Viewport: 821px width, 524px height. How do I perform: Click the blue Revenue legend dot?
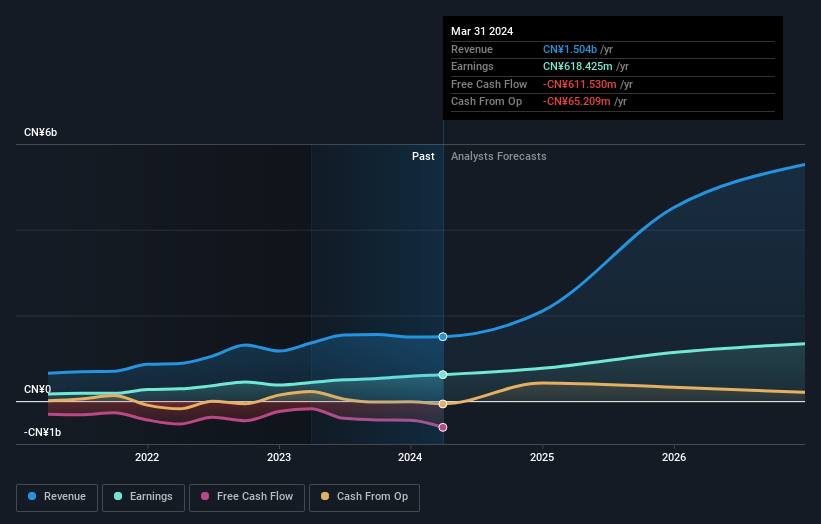click(32, 496)
